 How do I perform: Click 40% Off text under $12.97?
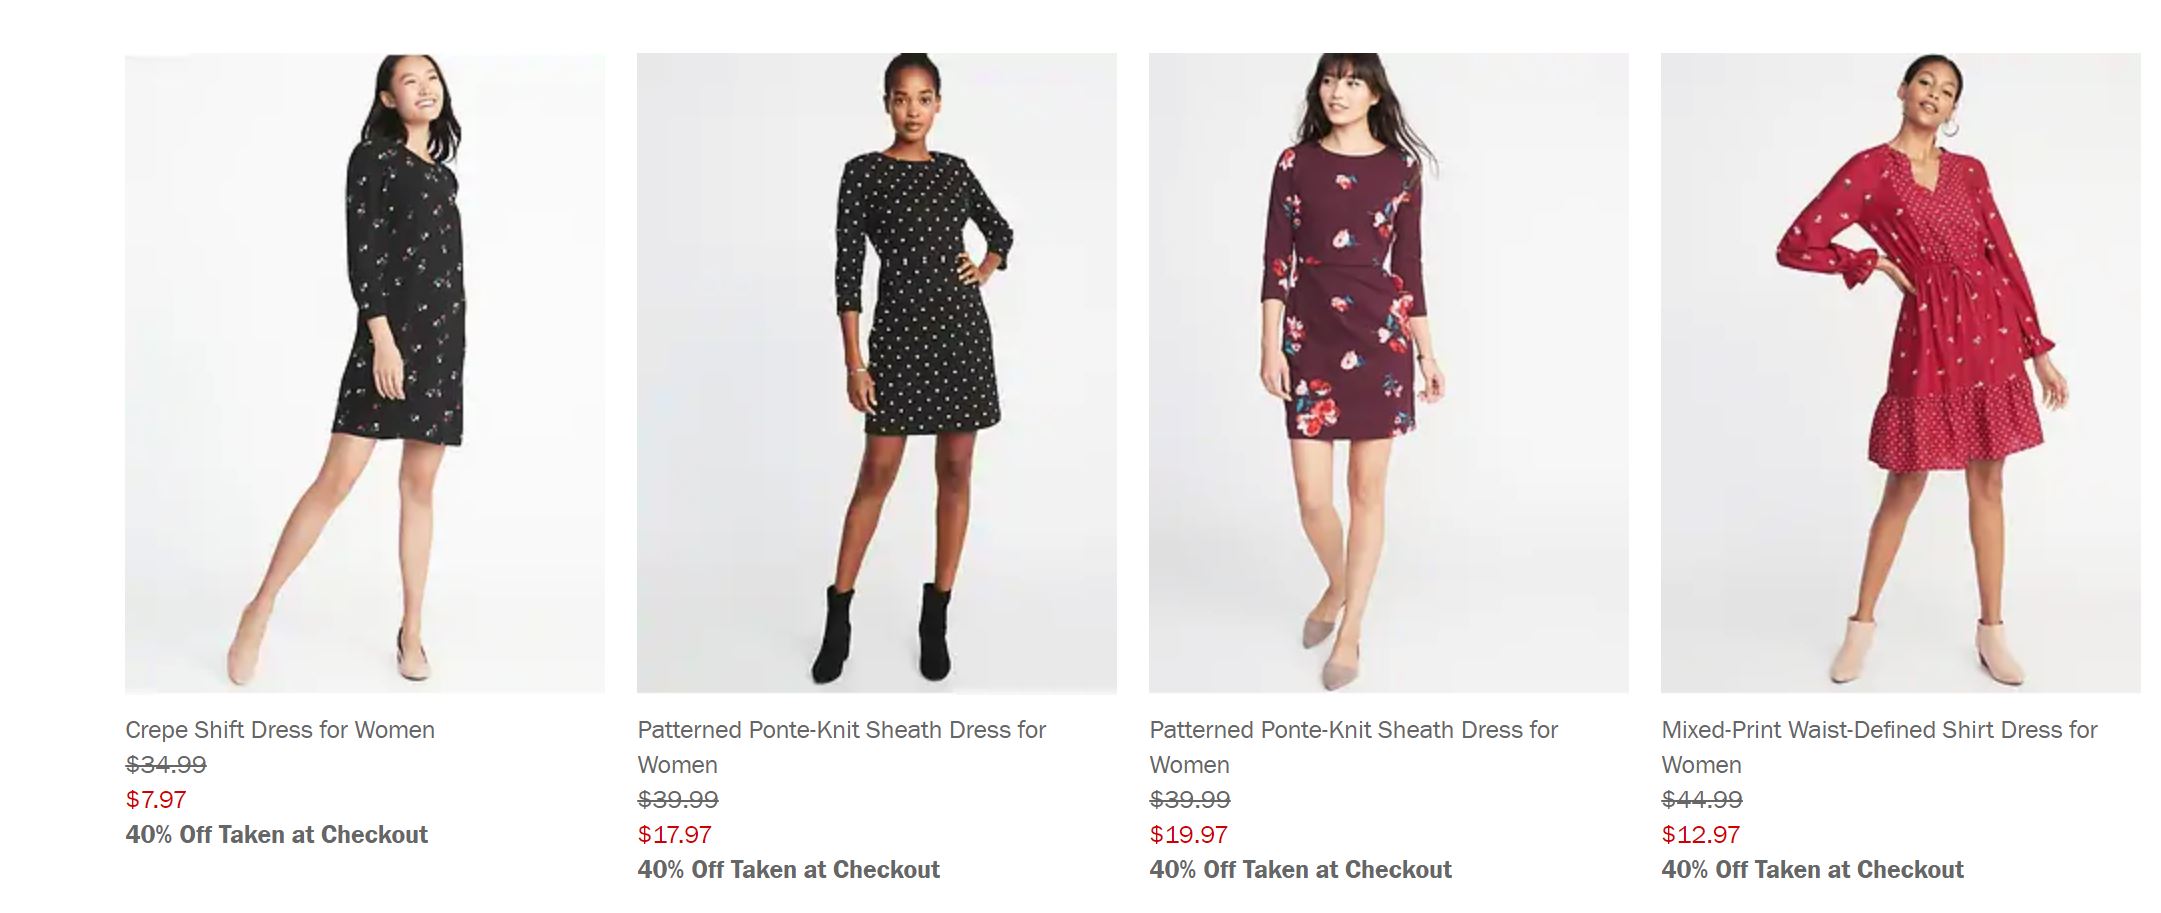click(x=1813, y=870)
